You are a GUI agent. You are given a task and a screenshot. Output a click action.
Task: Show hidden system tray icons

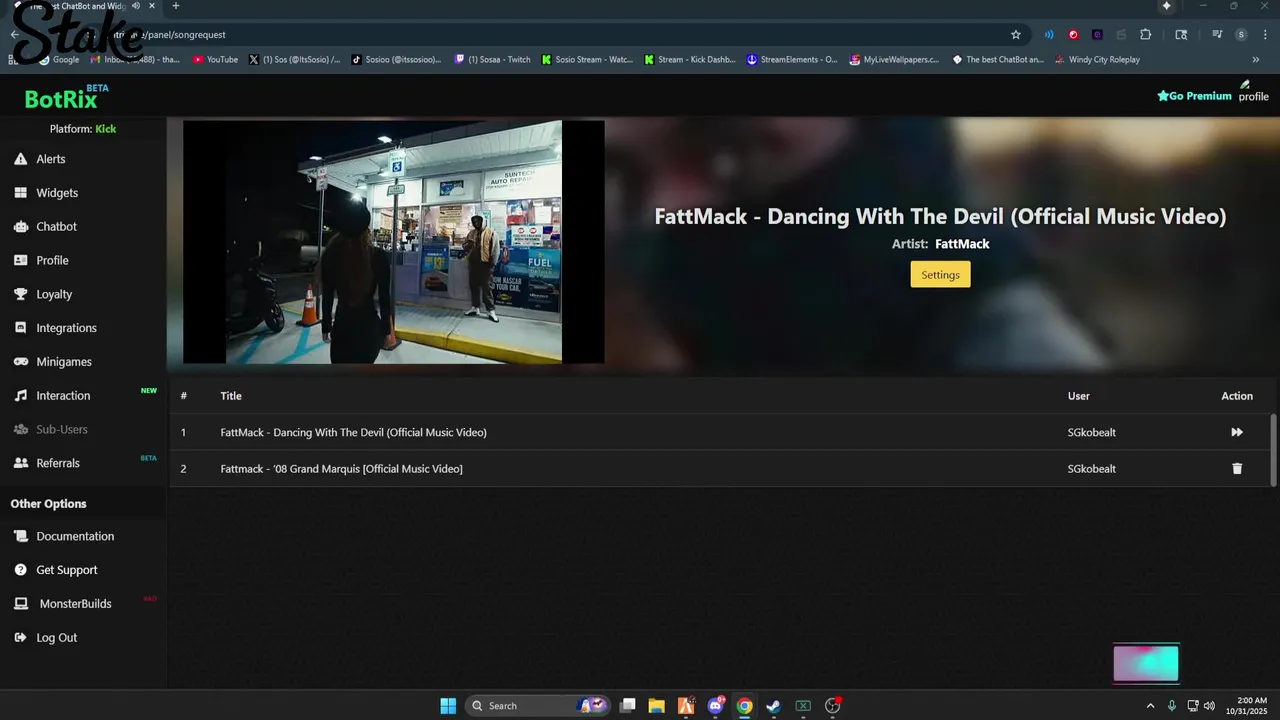click(x=1150, y=705)
